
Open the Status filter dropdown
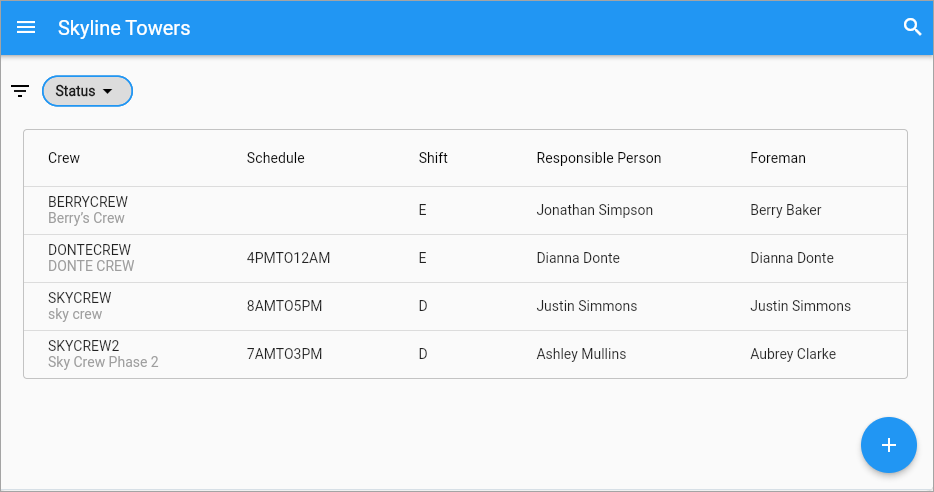87,91
